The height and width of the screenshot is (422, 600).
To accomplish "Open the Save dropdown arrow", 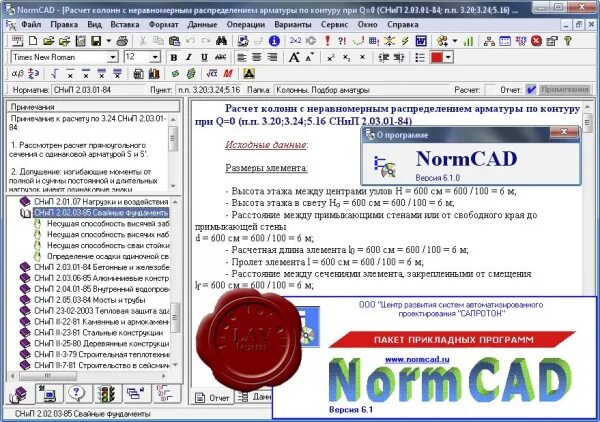I will pos(109,41).
